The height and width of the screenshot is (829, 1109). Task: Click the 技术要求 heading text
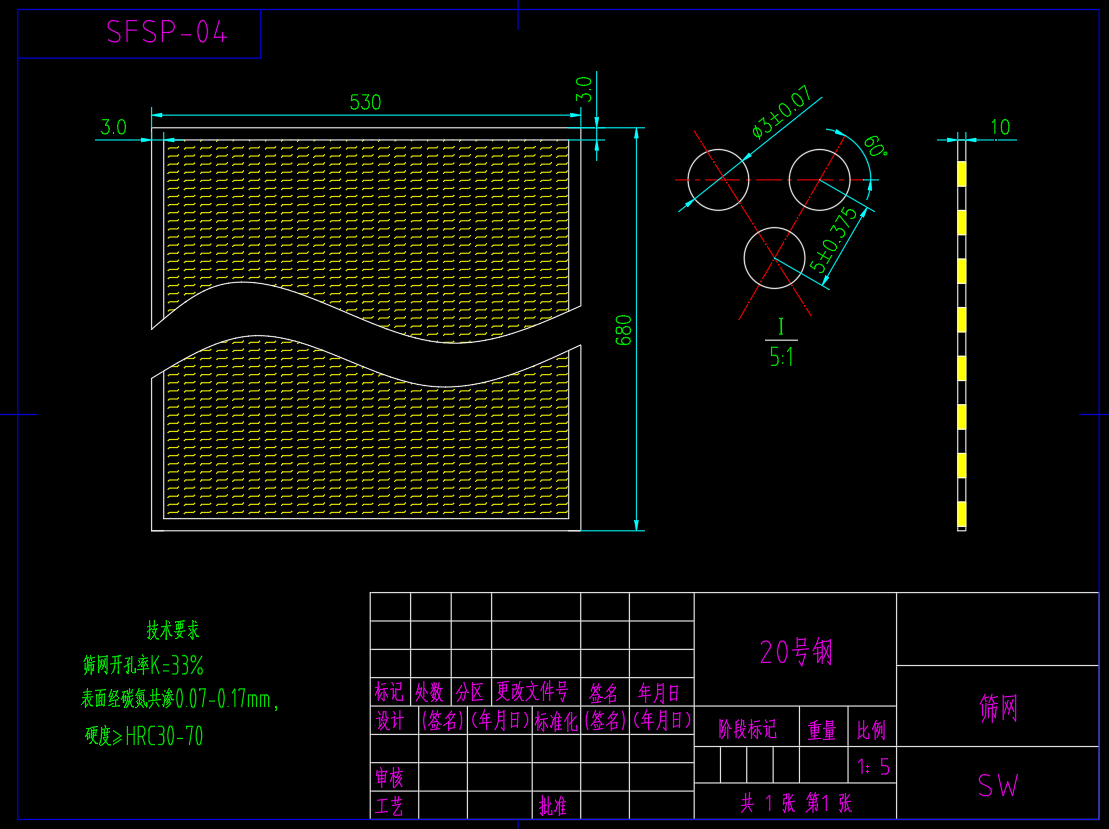[x=173, y=630]
